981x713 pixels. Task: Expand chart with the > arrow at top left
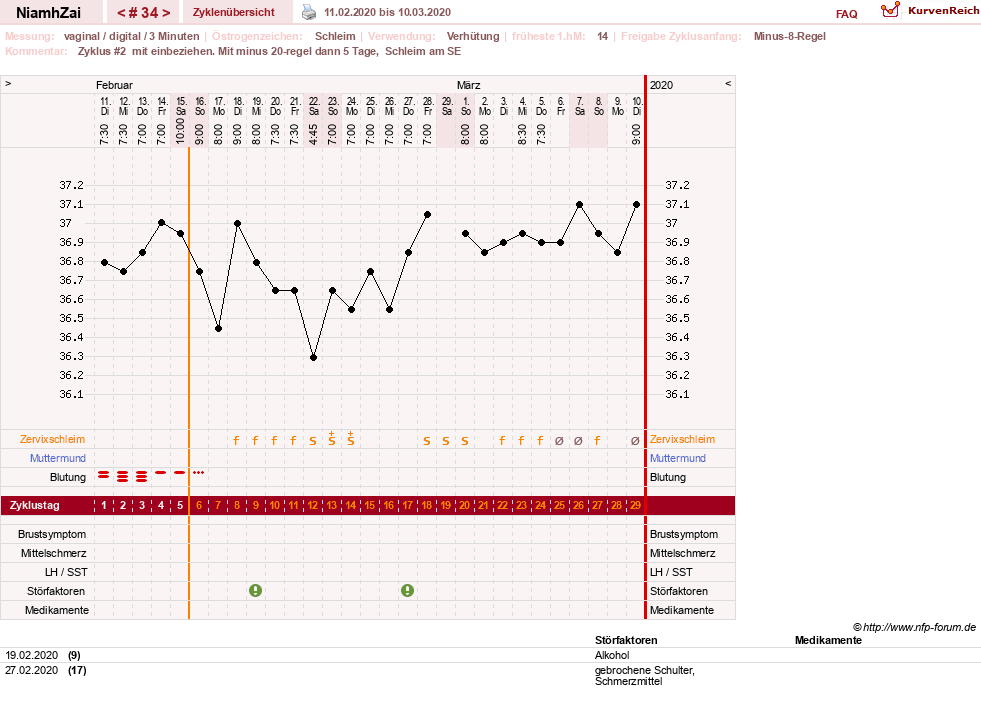(x=8, y=83)
